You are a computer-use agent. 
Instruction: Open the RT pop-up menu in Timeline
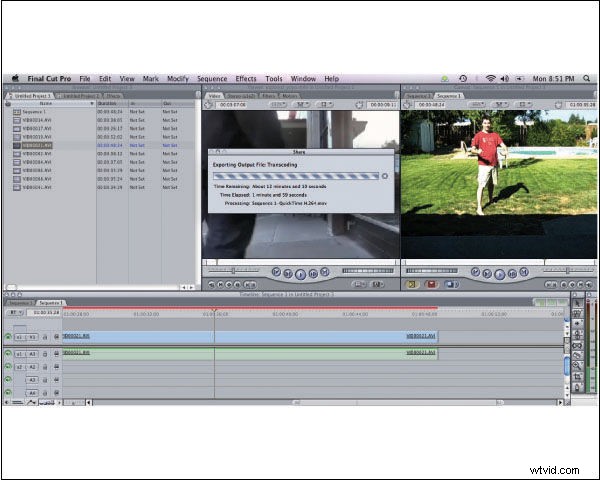(15, 313)
